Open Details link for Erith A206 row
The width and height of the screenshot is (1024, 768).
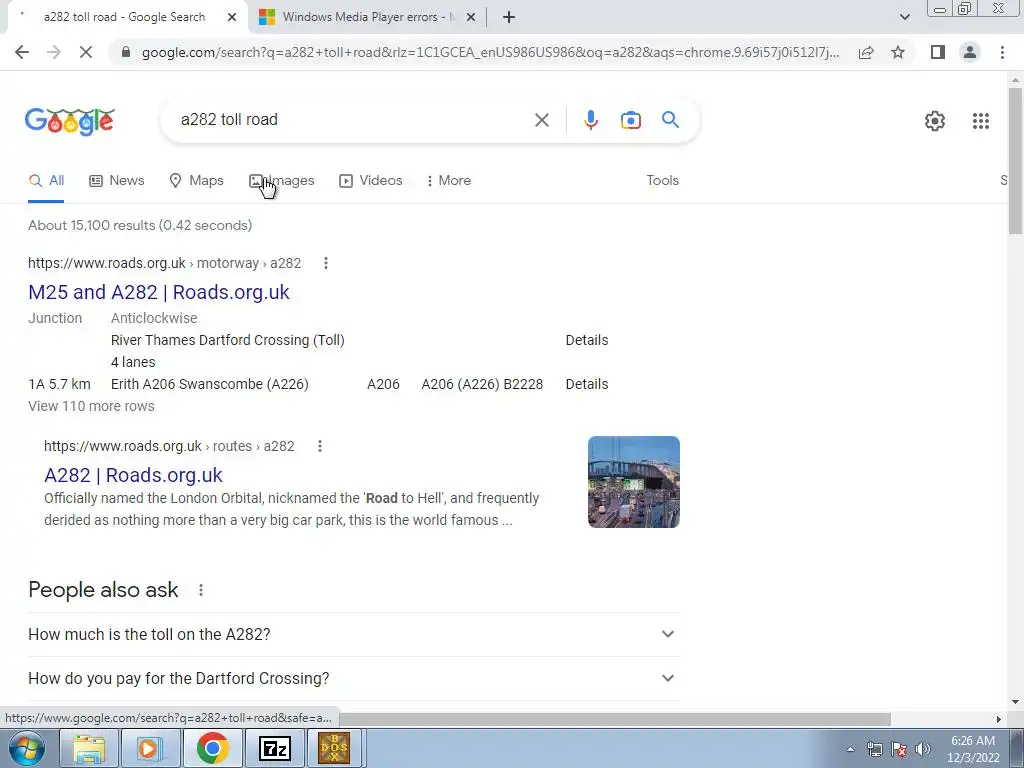coord(586,384)
